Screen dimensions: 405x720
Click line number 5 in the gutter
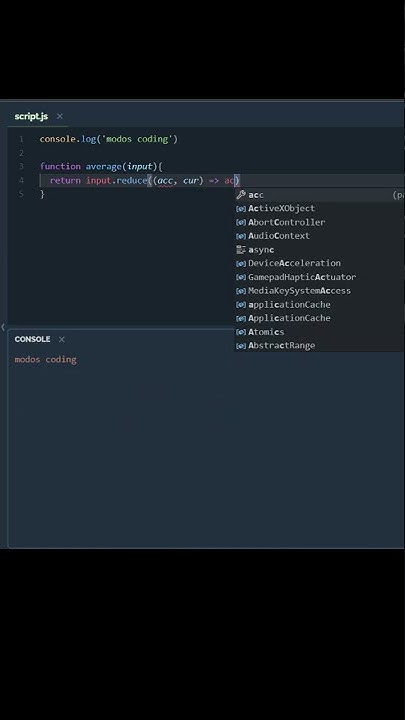[21, 194]
